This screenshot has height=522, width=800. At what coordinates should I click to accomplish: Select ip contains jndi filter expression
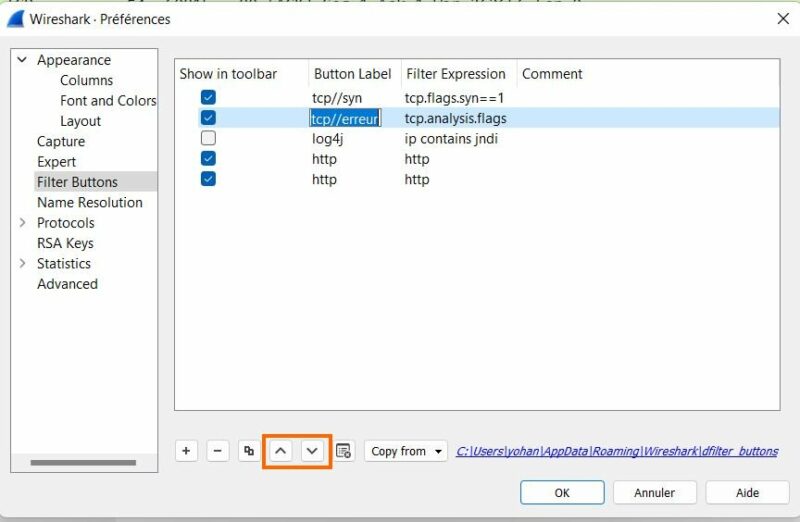(x=451, y=138)
